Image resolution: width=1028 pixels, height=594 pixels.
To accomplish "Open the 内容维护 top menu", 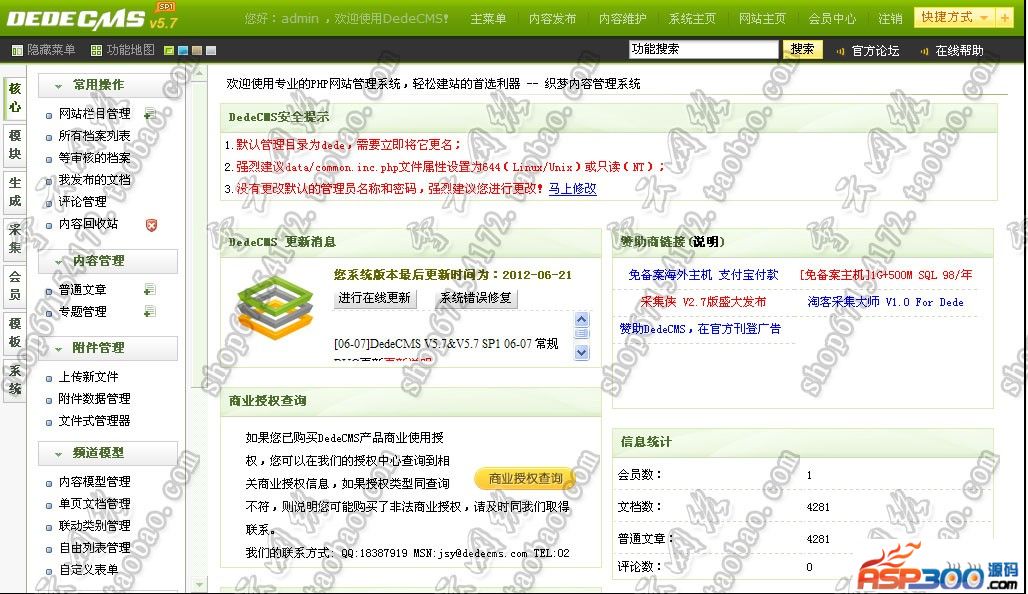I will click(x=623, y=18).
